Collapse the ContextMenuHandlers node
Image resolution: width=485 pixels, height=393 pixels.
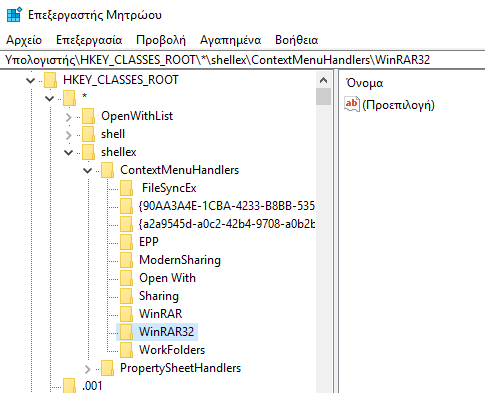(x=88, y=171)
